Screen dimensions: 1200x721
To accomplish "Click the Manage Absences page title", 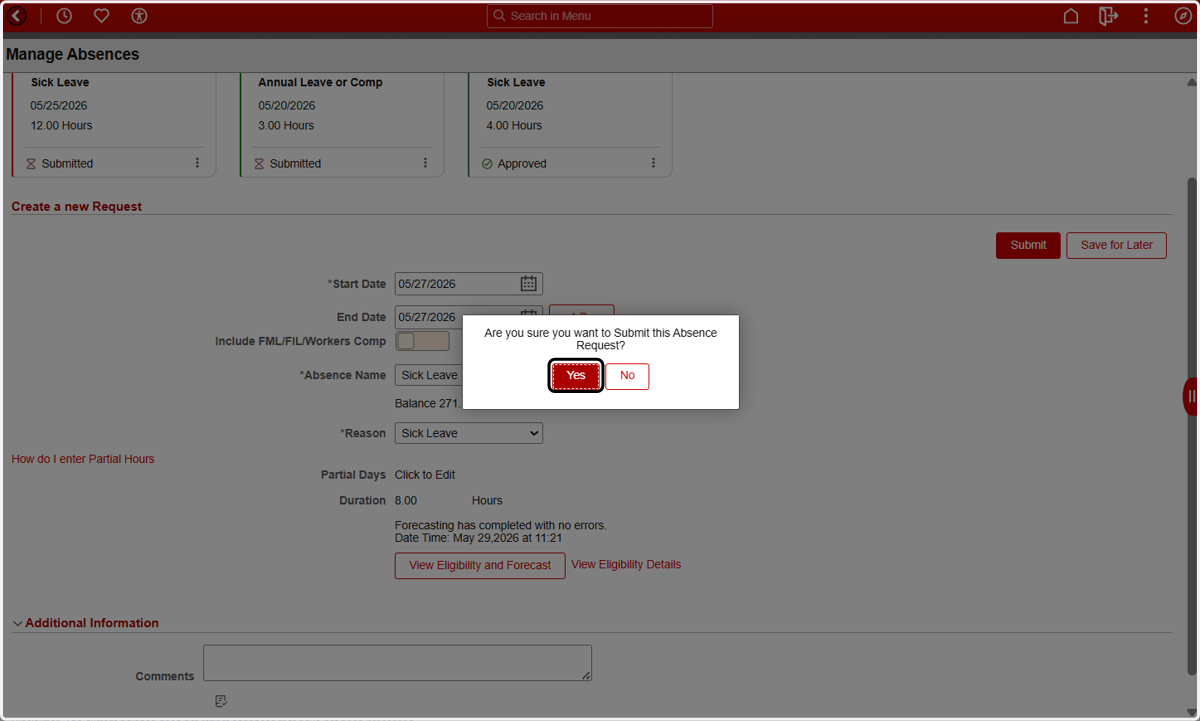I will [x=73, y=55].
